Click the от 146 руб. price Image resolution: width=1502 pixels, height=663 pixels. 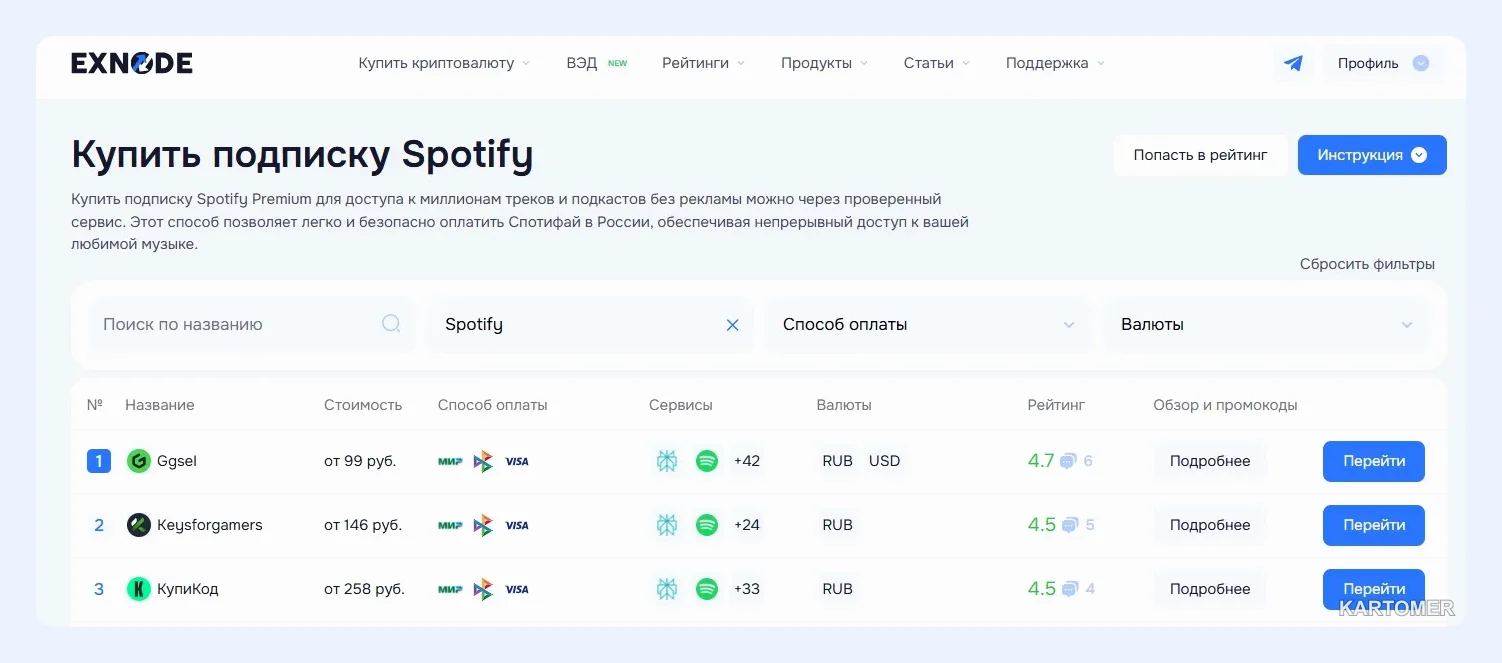pyautogui.click(x=363, y=525)
